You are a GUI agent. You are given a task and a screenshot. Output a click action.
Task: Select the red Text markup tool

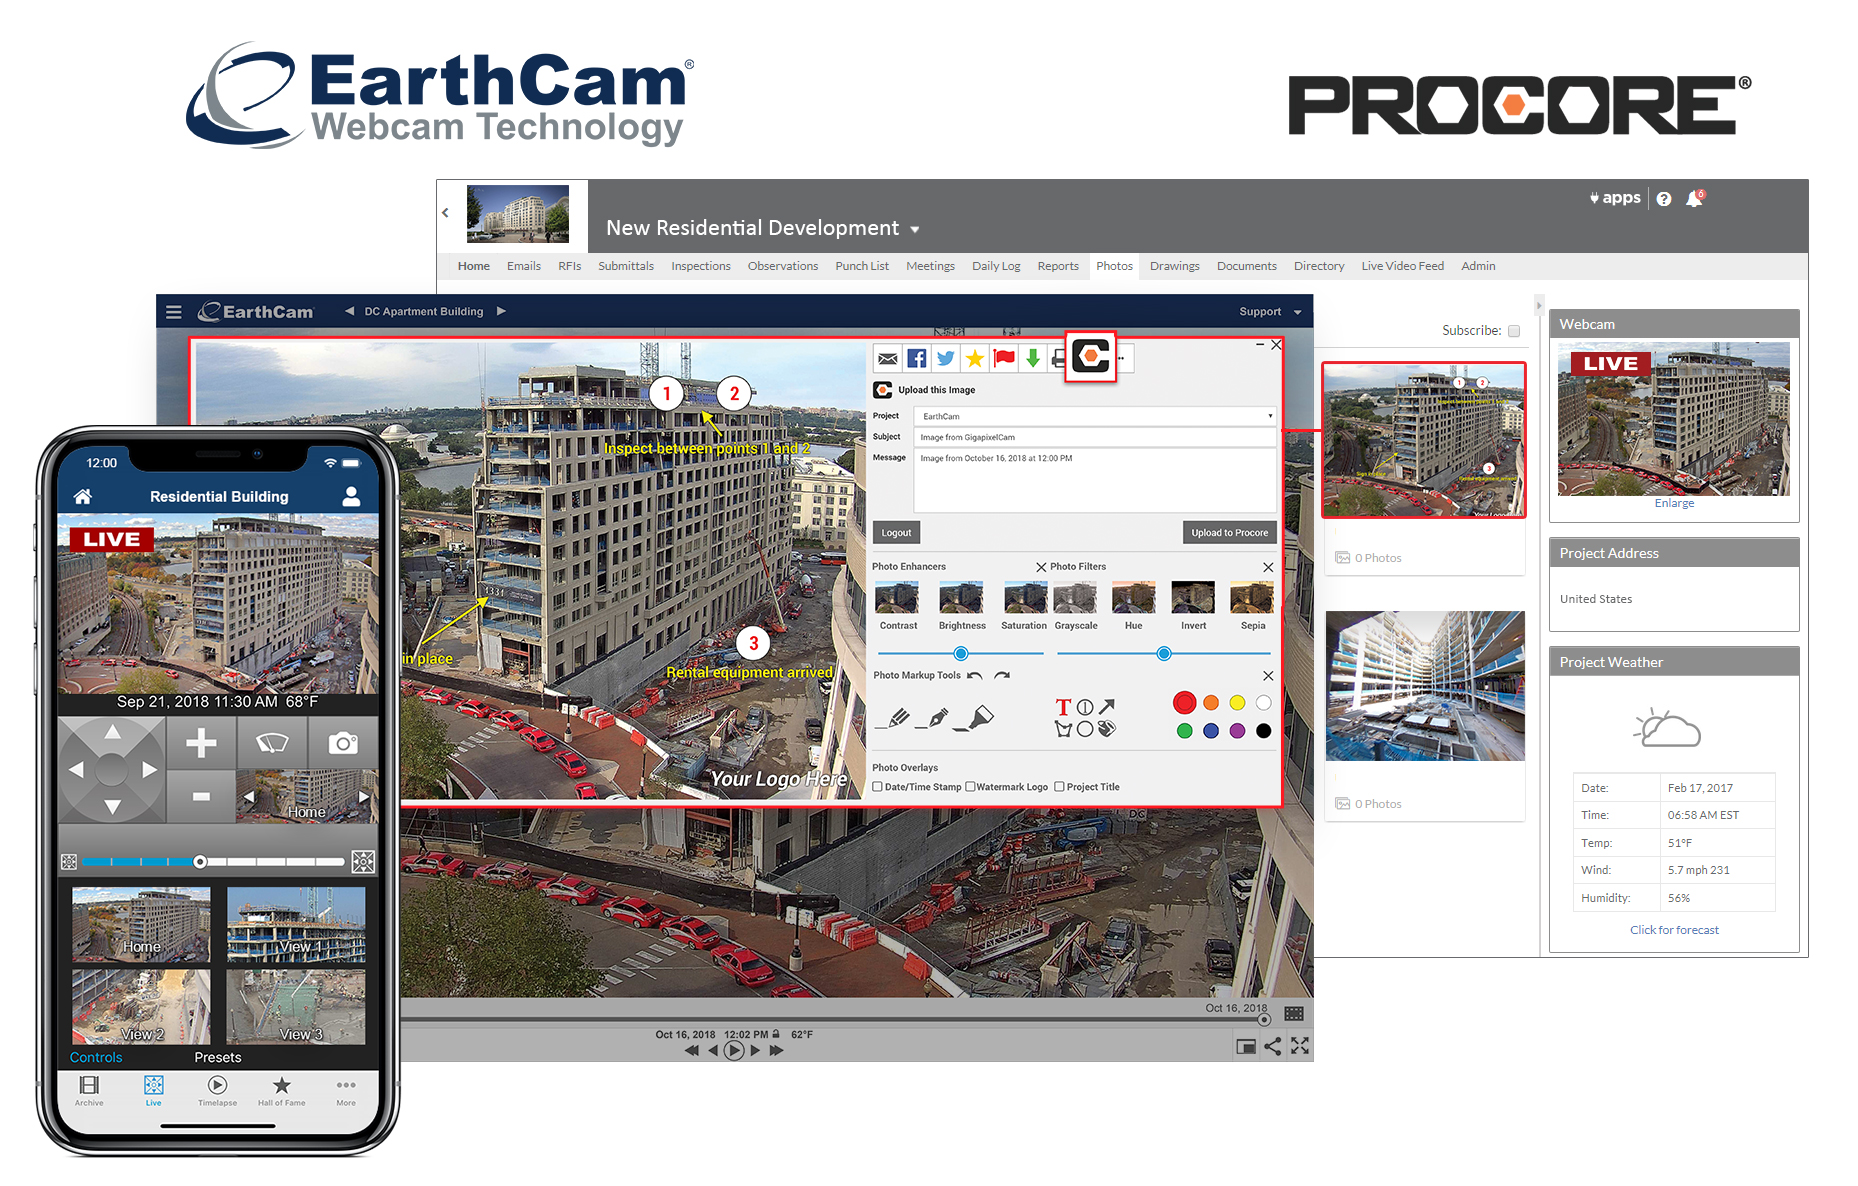[x=1063, y=707]
